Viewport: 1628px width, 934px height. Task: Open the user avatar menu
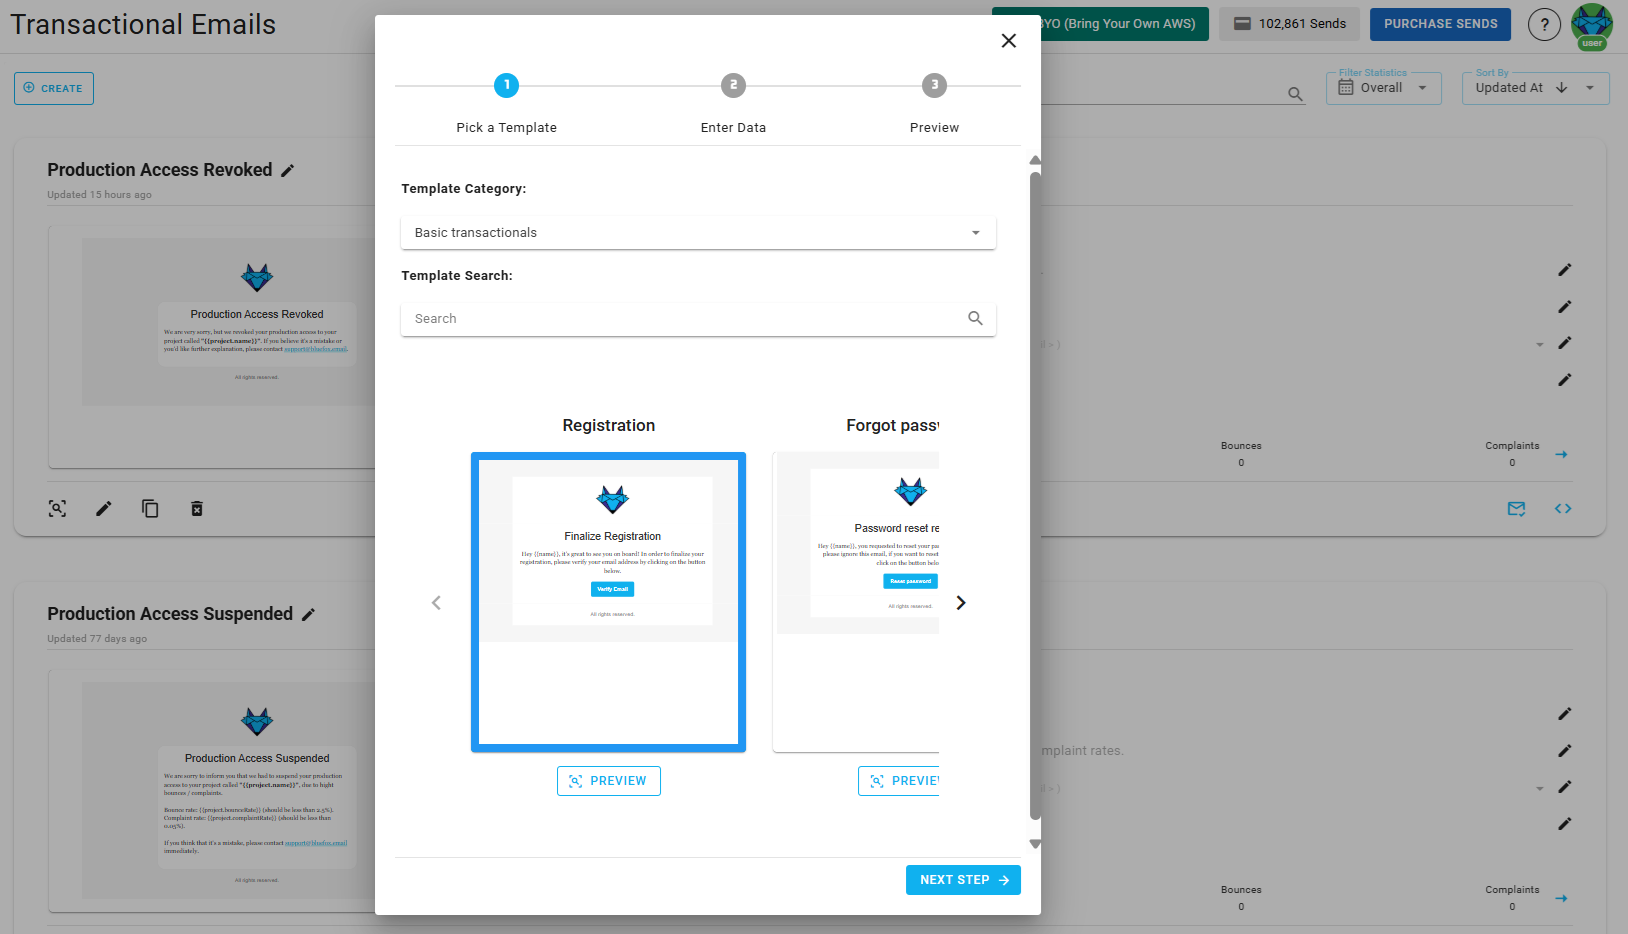click(x=1590, y=24)
